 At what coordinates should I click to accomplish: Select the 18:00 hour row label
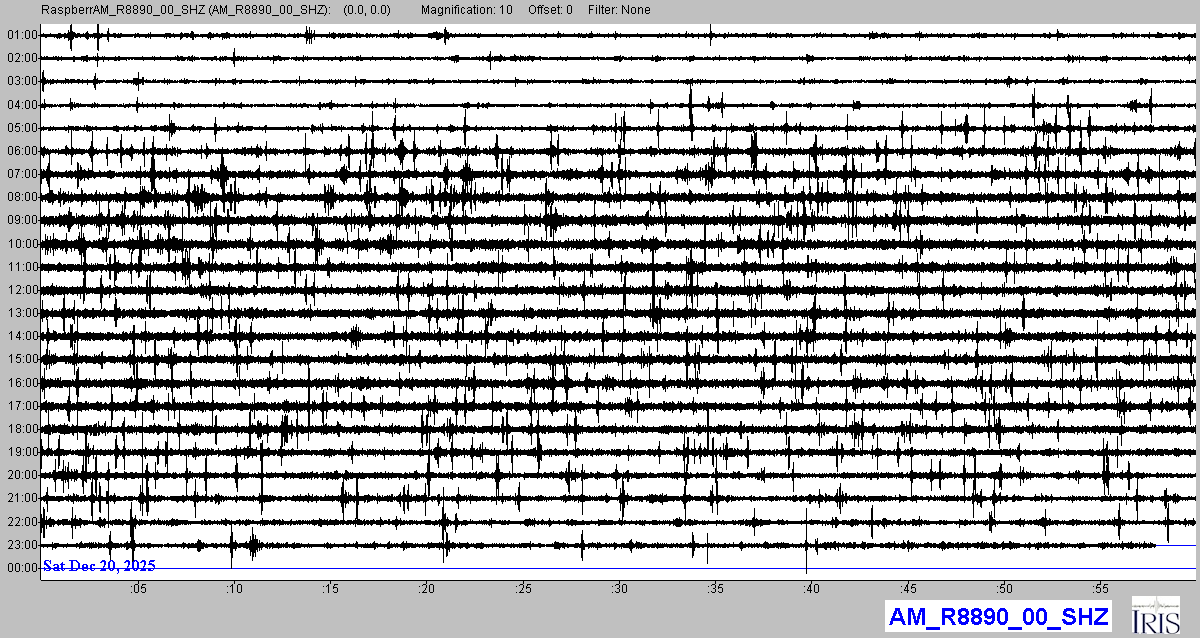(x=22, y=429)
